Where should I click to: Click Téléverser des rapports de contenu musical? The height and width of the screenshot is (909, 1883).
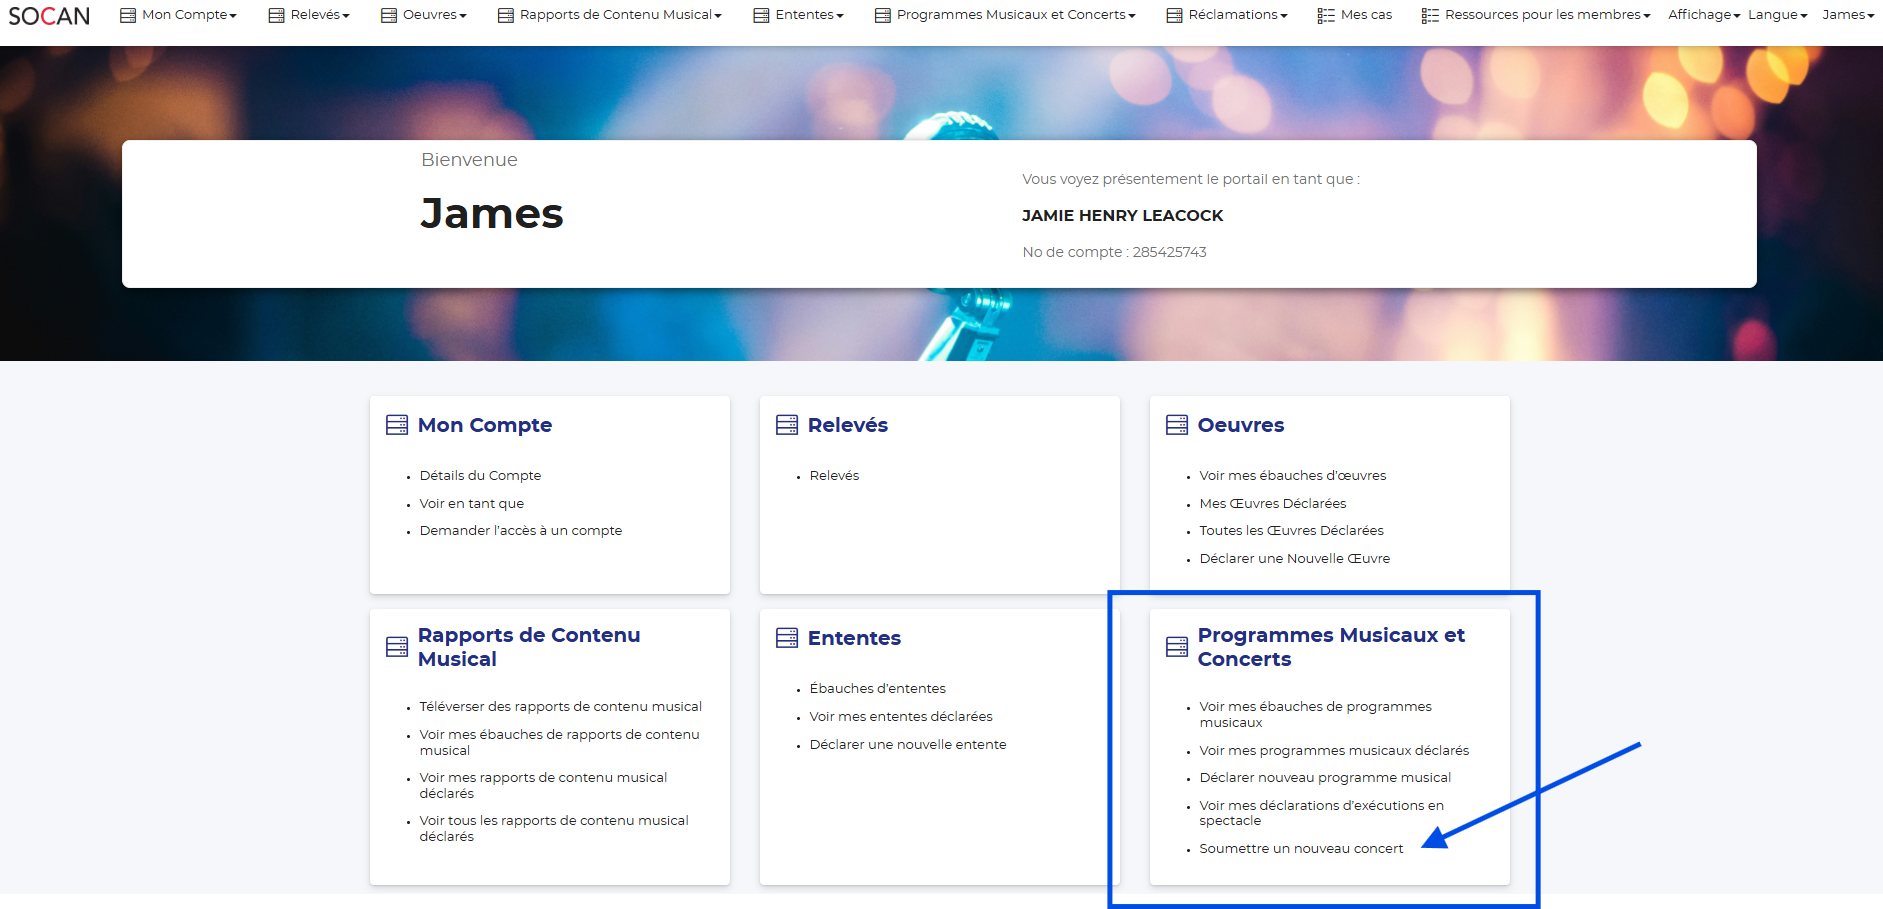(x=560, y=707)
